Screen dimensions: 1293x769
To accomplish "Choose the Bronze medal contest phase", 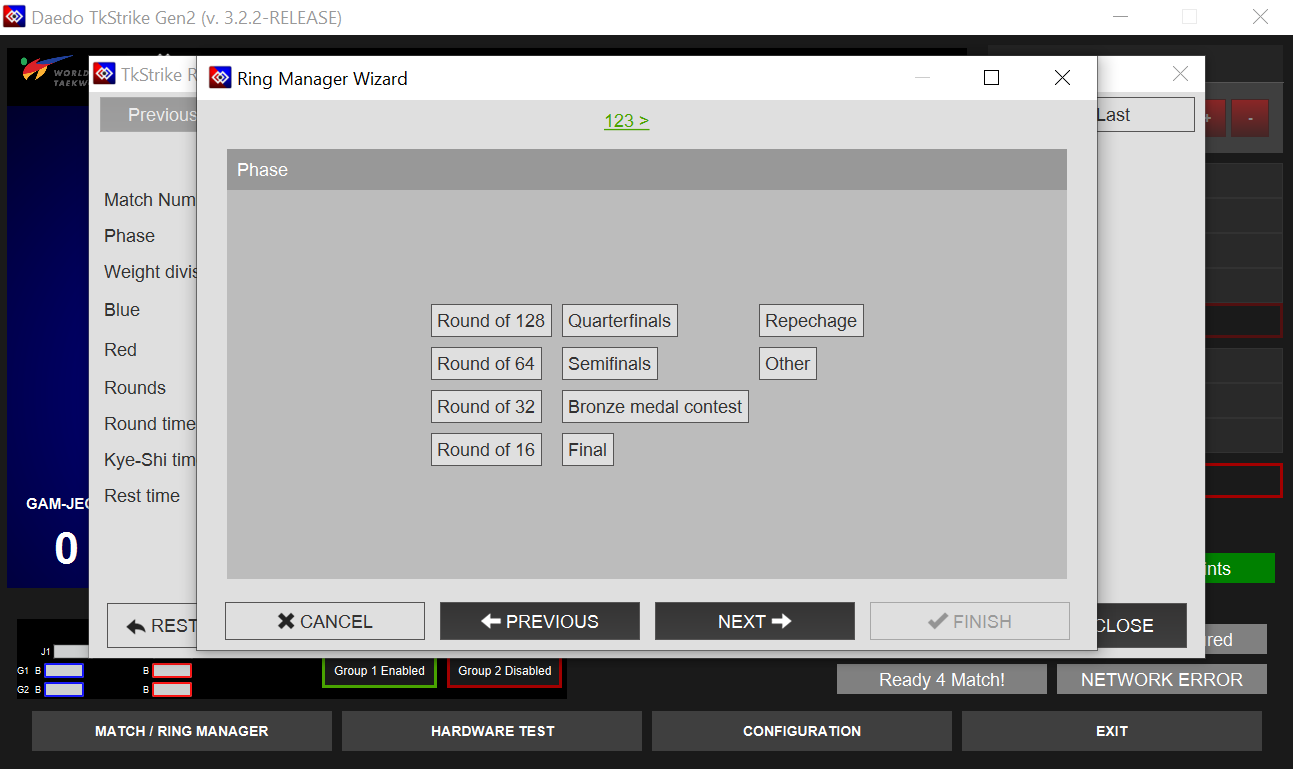I will [655, 406].
